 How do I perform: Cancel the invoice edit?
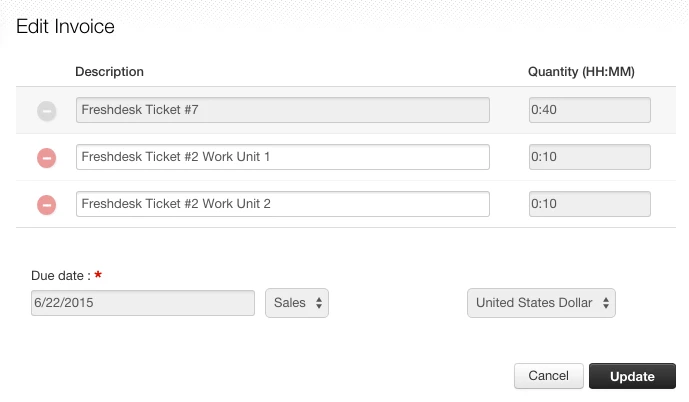pyautogui.click(x=548, y=376)
